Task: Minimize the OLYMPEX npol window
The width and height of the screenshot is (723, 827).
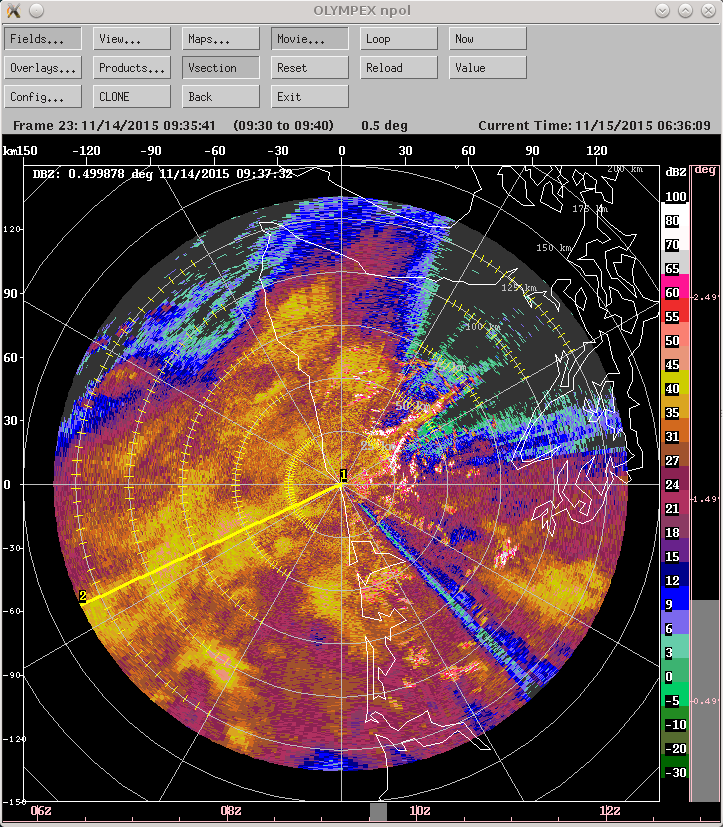Action: (662, 11)
